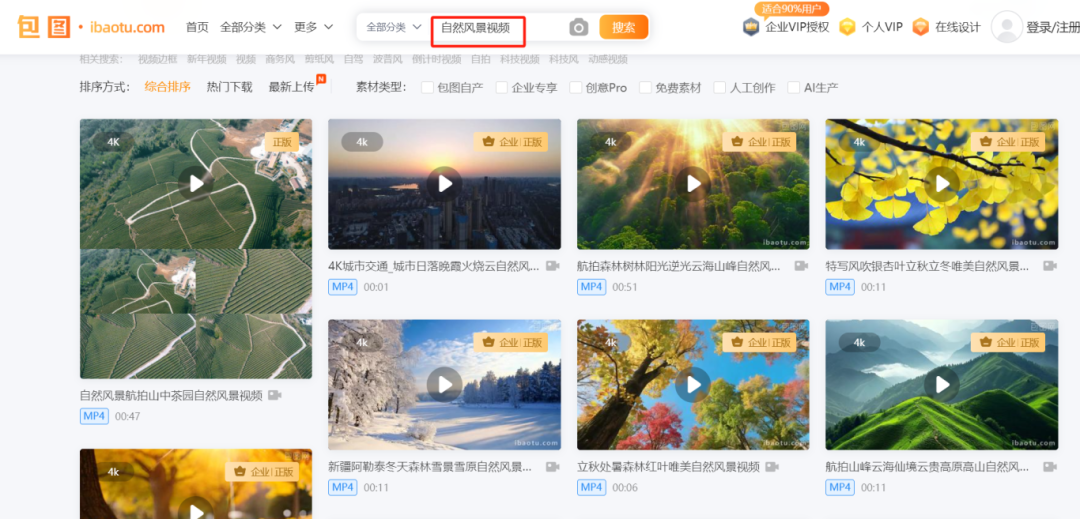
Task: Open 登录/注册 login link
Action: click(x=1053, y=28)
